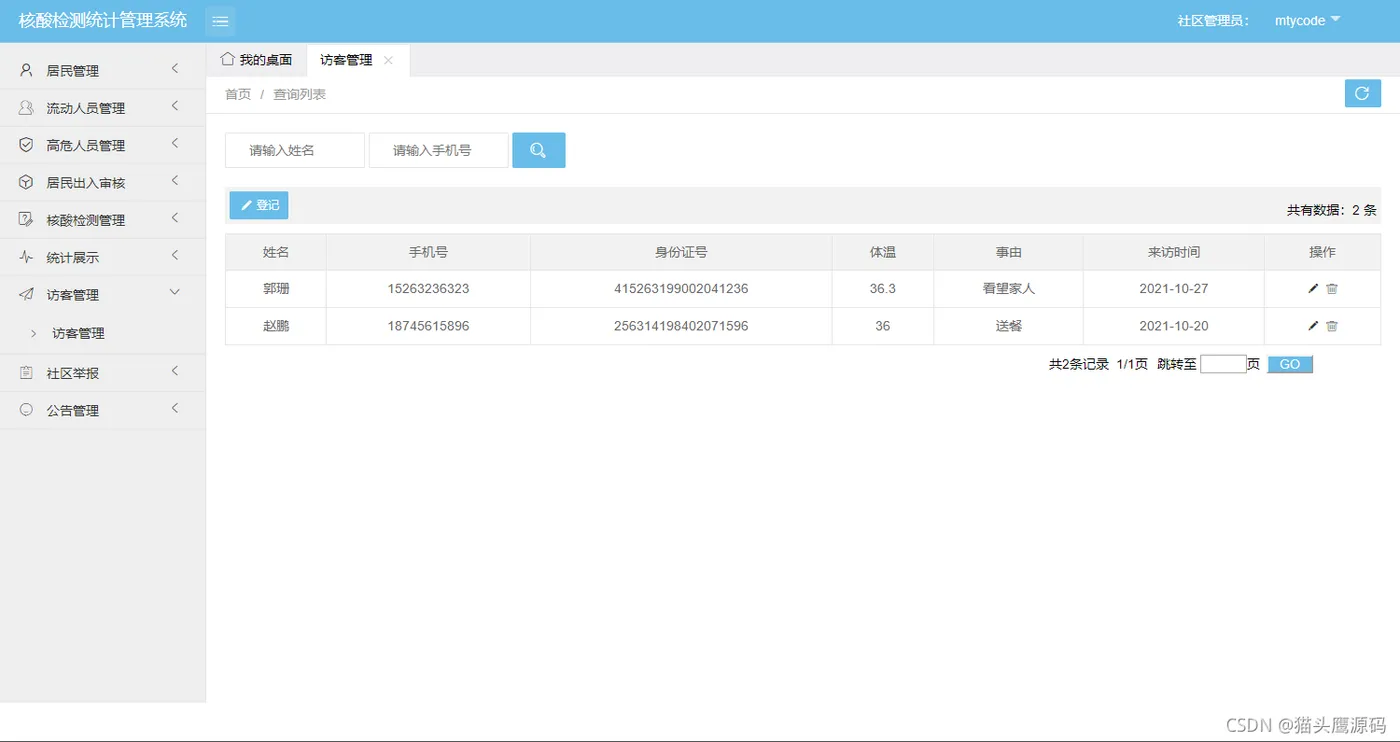
Task: Expand the 高危人员管理 menu chevron
Action: [175, 144]
